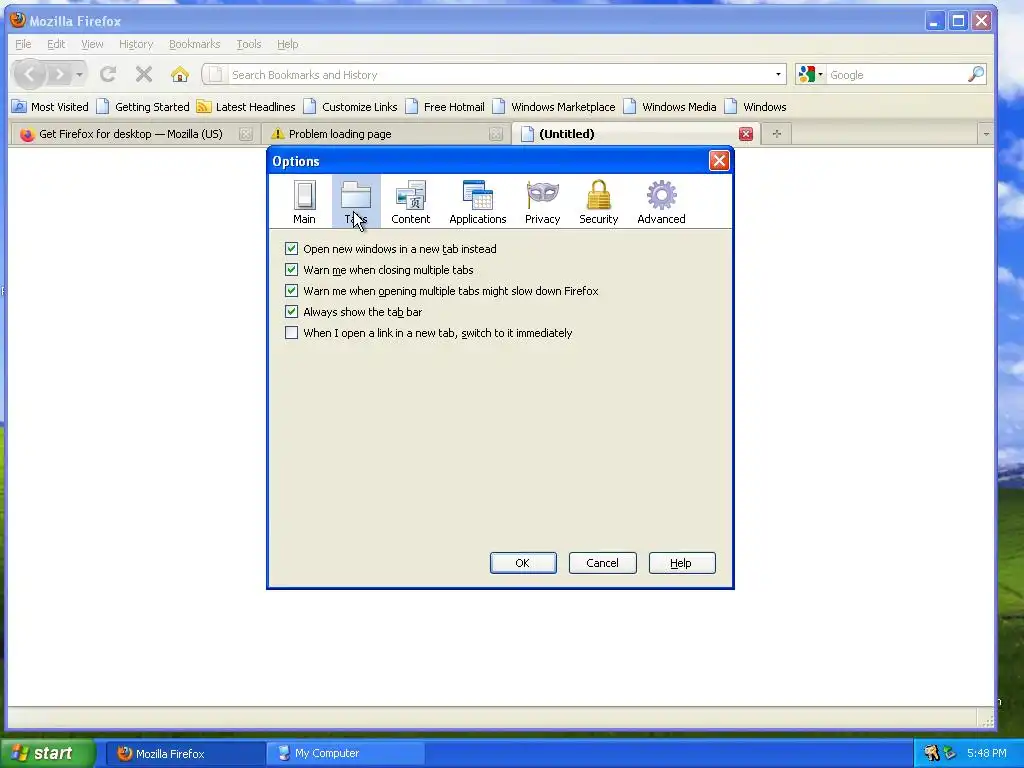Screen dimensions: 1024x768
Task: Switch to My Computer in the taskbar
Action: coord(345,753)
